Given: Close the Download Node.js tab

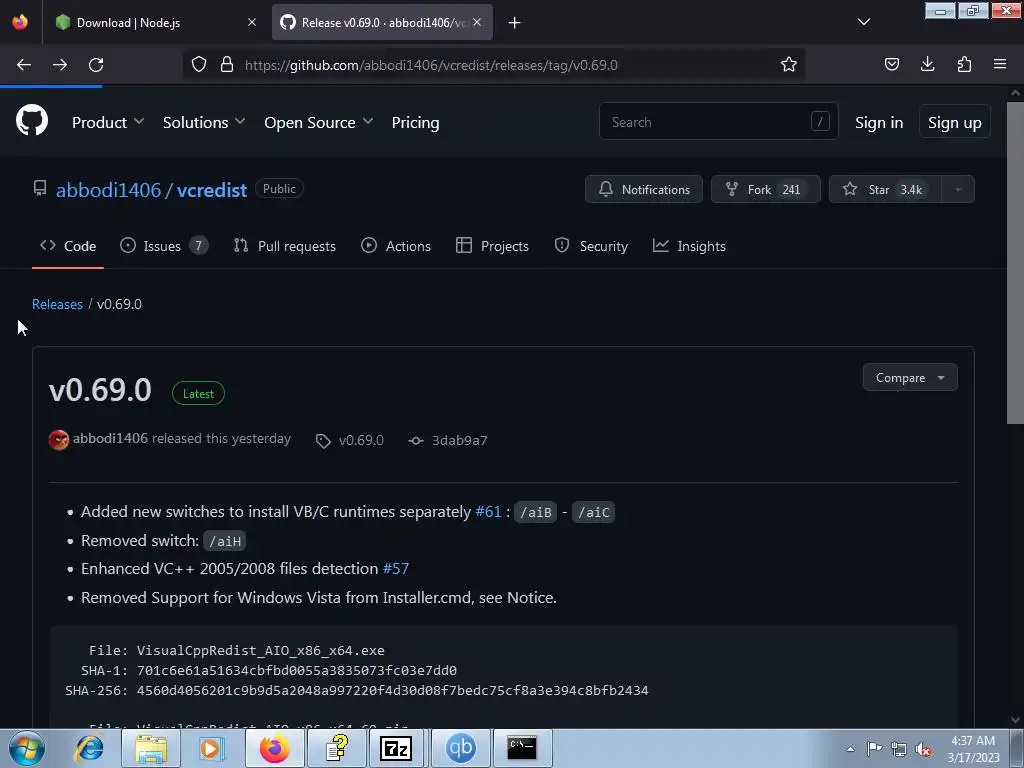Looking at the screenshot, I should click(x=252, y=22).
